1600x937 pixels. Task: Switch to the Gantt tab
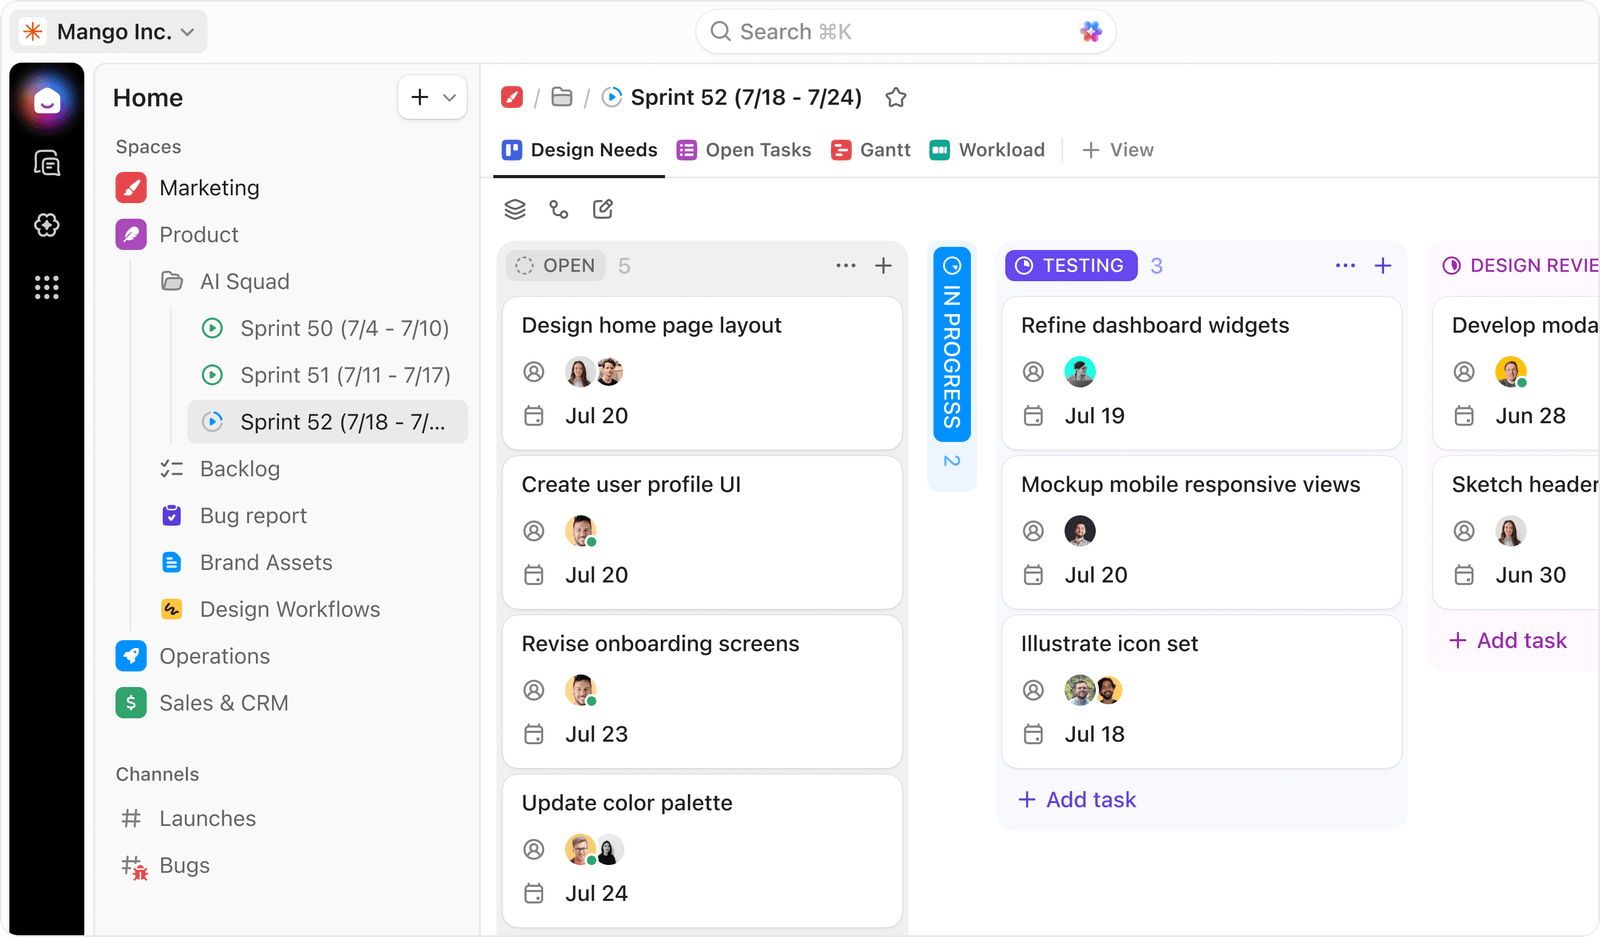pos(871,150)
